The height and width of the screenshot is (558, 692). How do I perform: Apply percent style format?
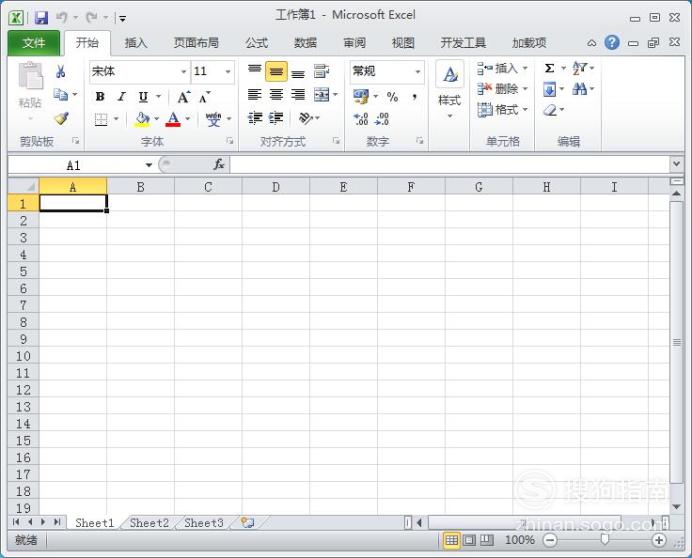[392, 97]
